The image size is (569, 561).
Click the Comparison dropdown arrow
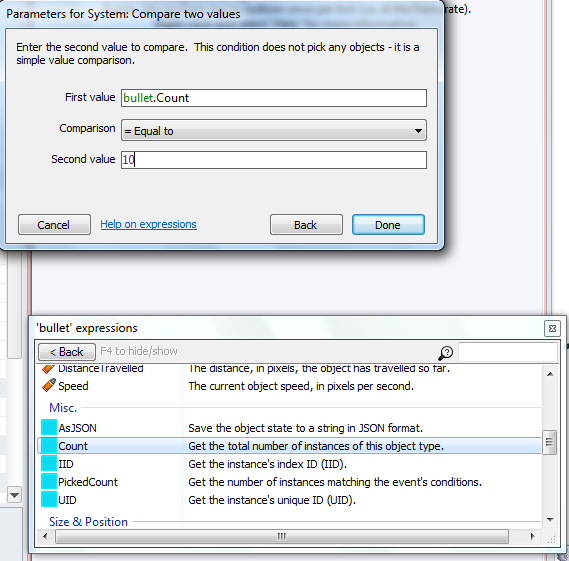pos(418,131)
